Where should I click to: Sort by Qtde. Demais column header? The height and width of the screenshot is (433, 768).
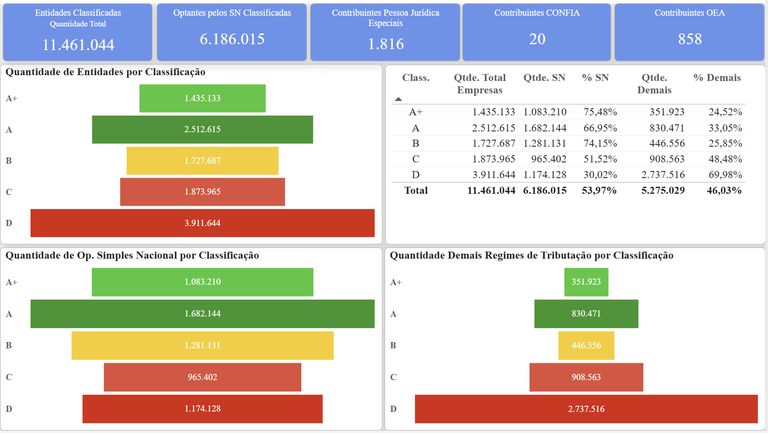[x=654, y=83]
